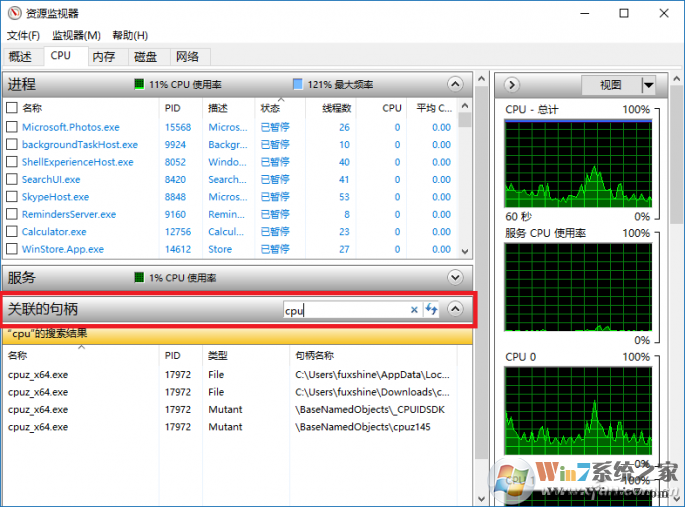Viewport: 685px width, 507px height.
Task: Click the Resource Monitor app icon in title bar
Action: click(x=14, y=13)
